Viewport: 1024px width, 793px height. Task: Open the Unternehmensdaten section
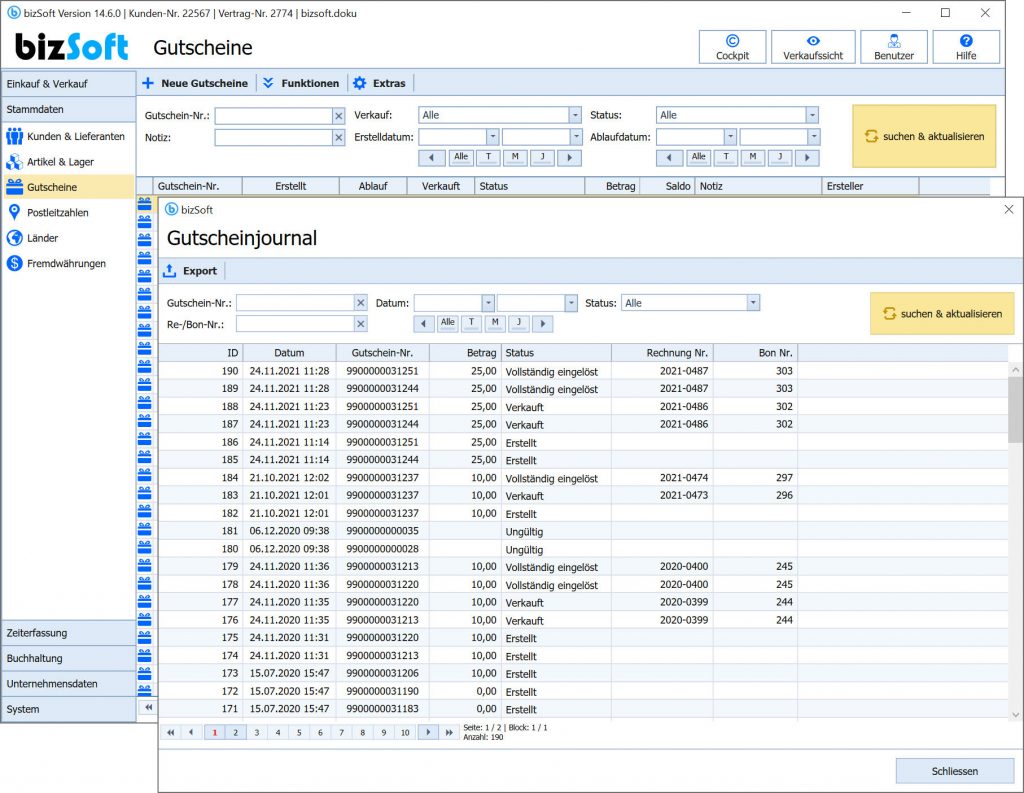tap(68, 684)
